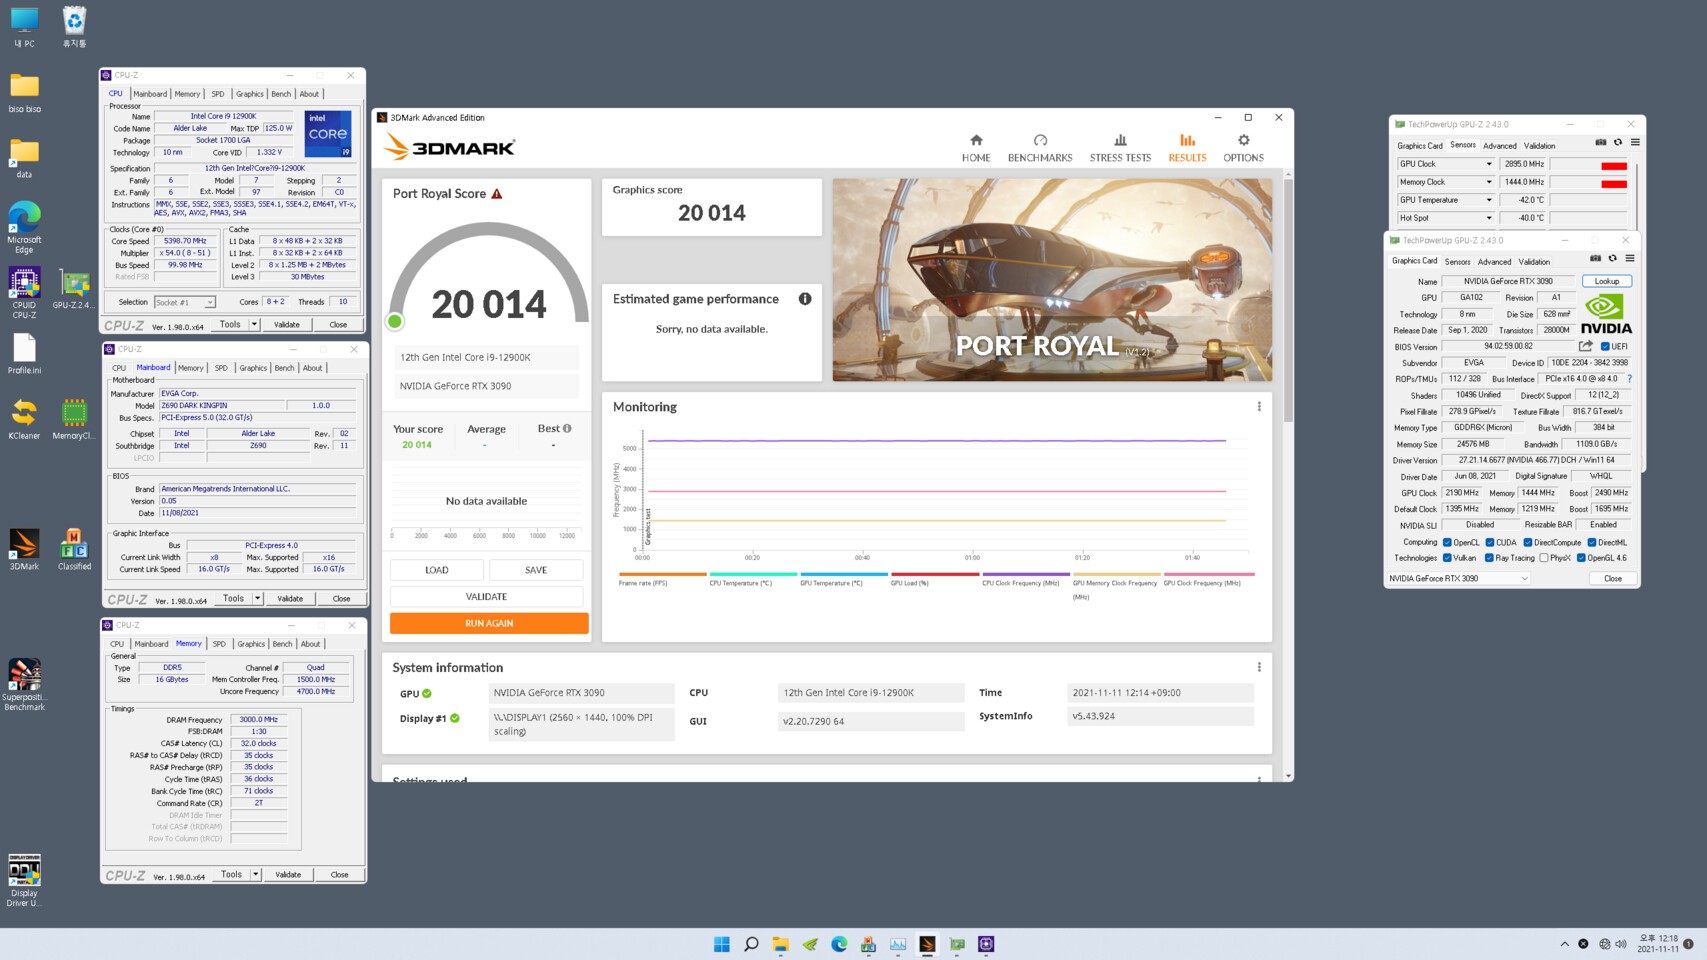Screen dimensions: 1707x960
Task: Click the screenshot camera icon in front GPU-Z
Action: tap(1595, 258)
